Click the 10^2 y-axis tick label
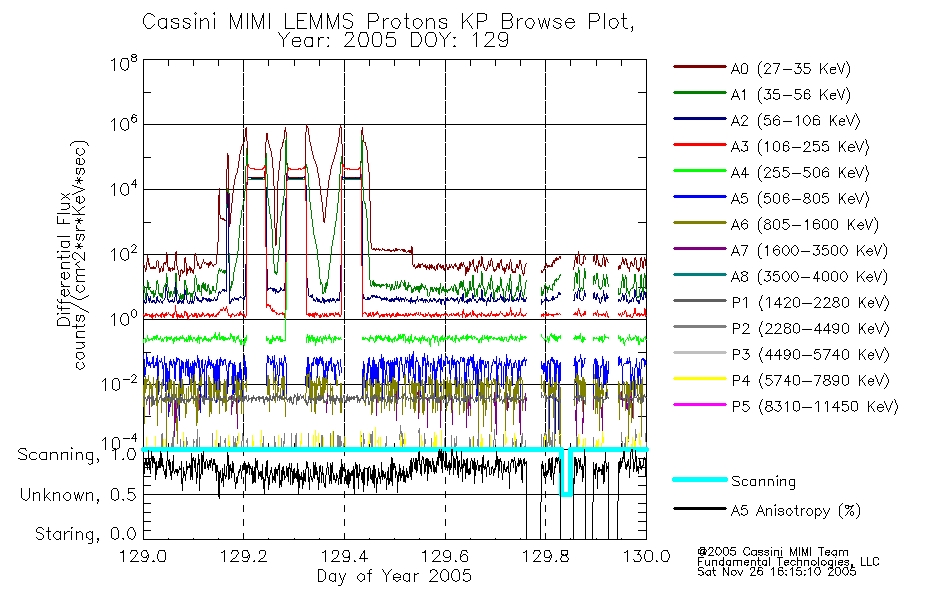Screen dimensions: 950x600 (124, 255)
